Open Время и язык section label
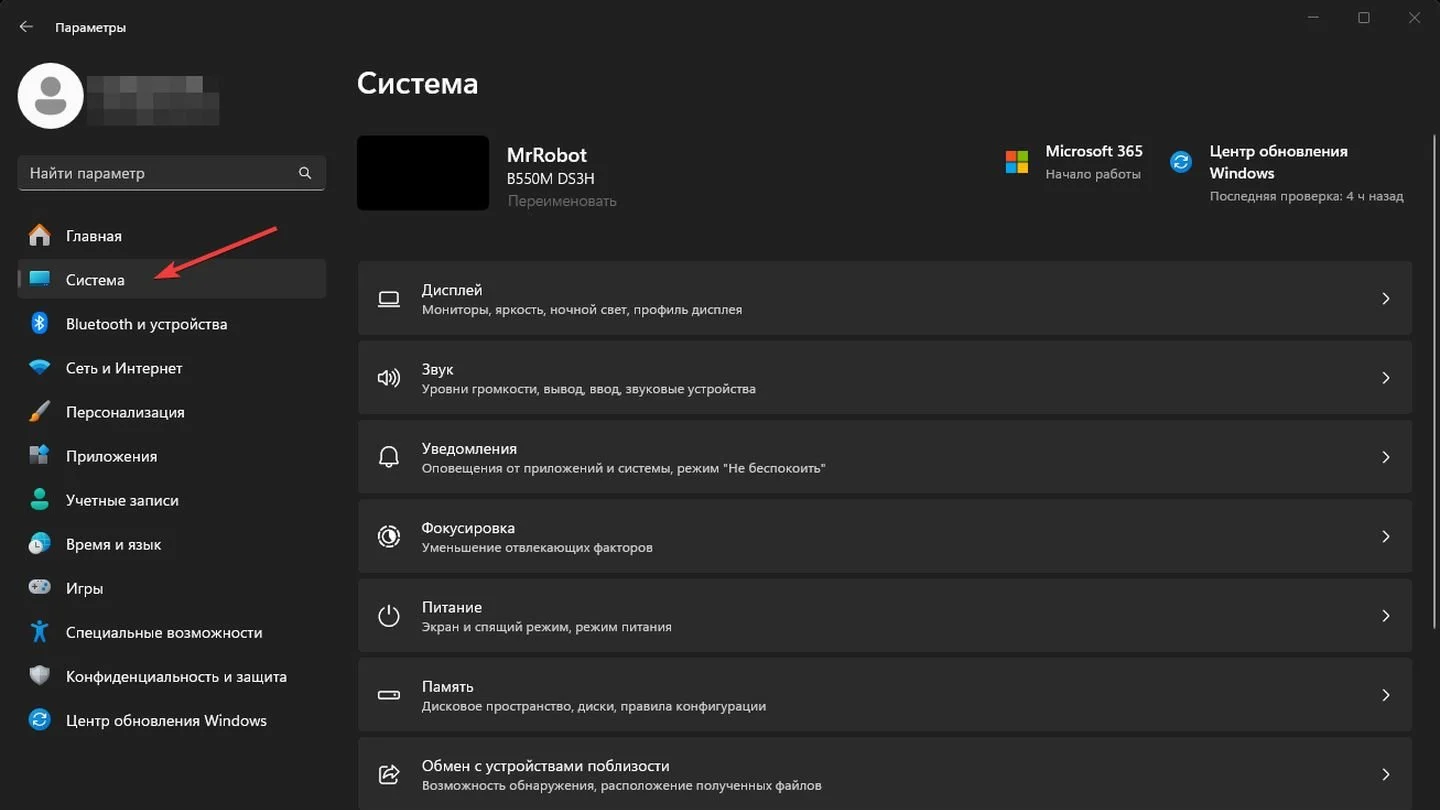1440x810 pixels. click(x=113, y=544)
